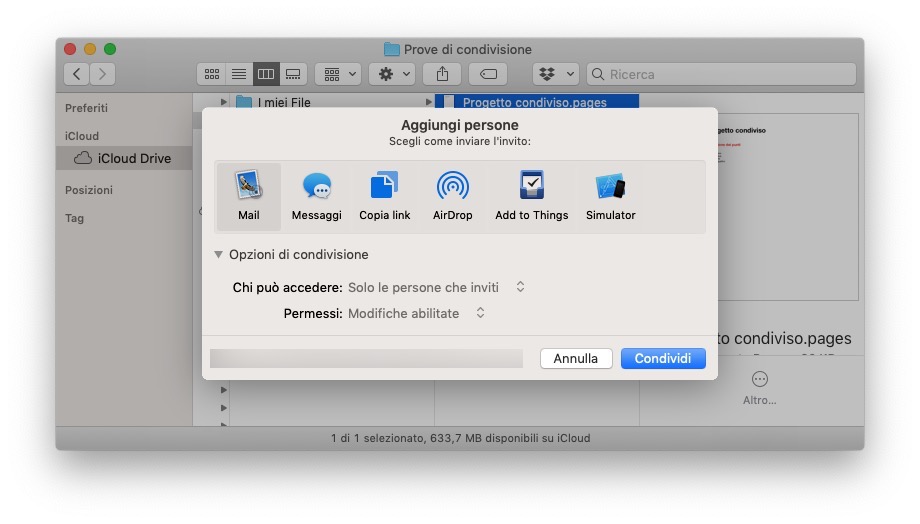Screen dimensions: 920x524
Task: Click the Ricerca search field
Action: tap(720, 74)
